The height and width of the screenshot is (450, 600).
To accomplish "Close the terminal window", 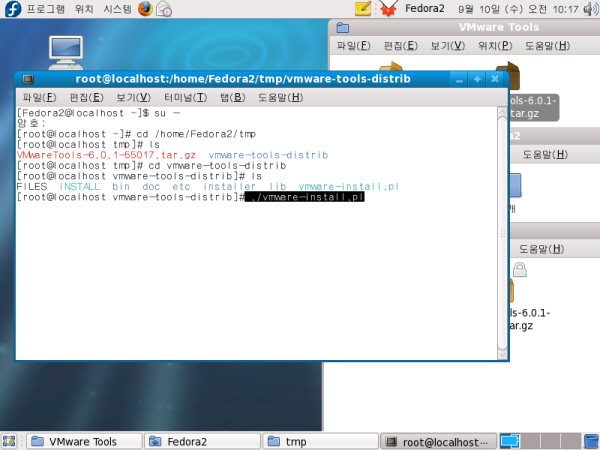I will point(495,80).
